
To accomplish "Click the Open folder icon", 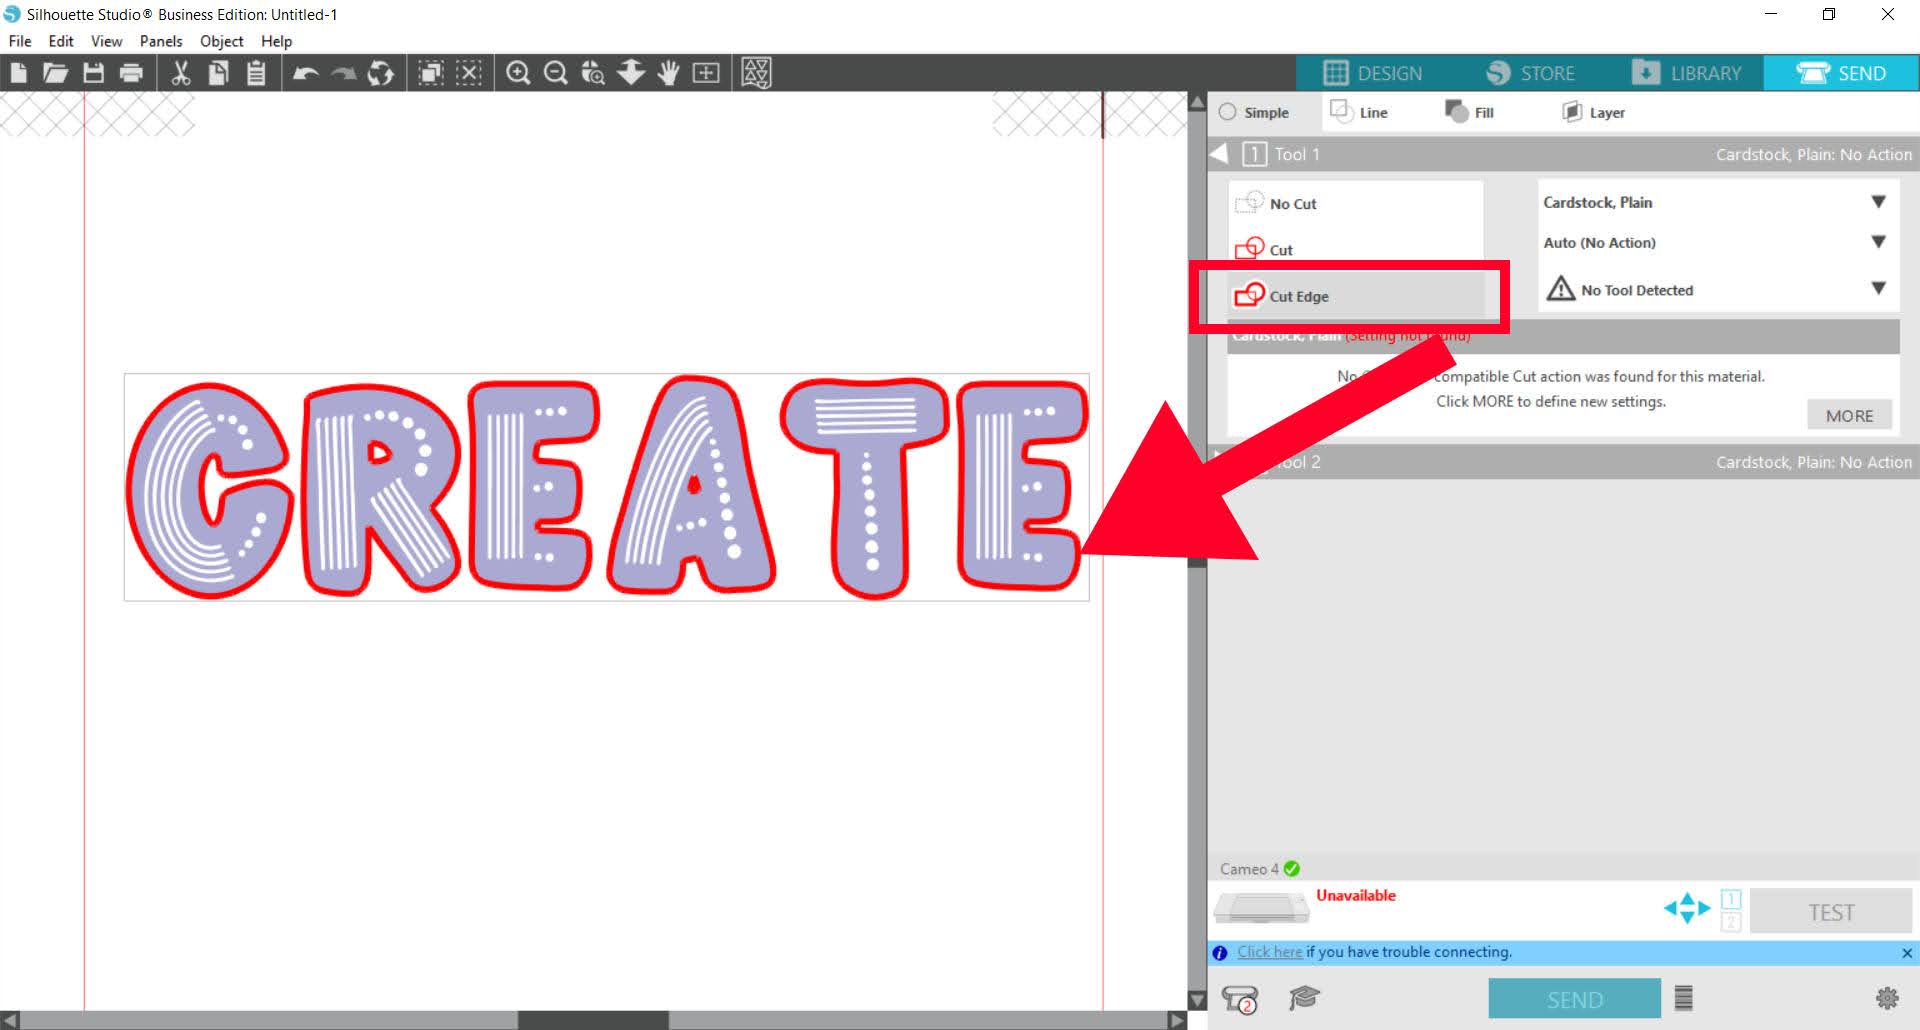I will pos(55,73).
